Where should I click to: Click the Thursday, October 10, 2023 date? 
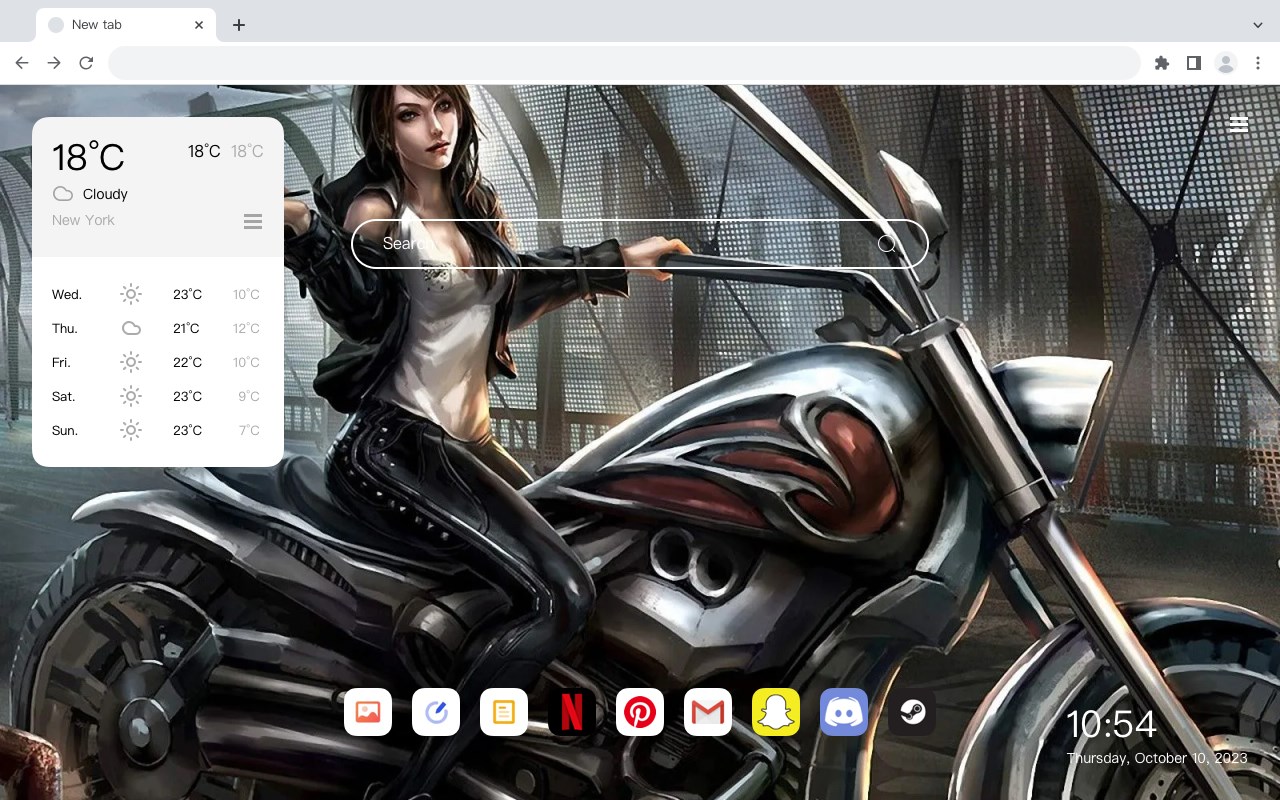pyautogui.click(x=1157, y=758)
